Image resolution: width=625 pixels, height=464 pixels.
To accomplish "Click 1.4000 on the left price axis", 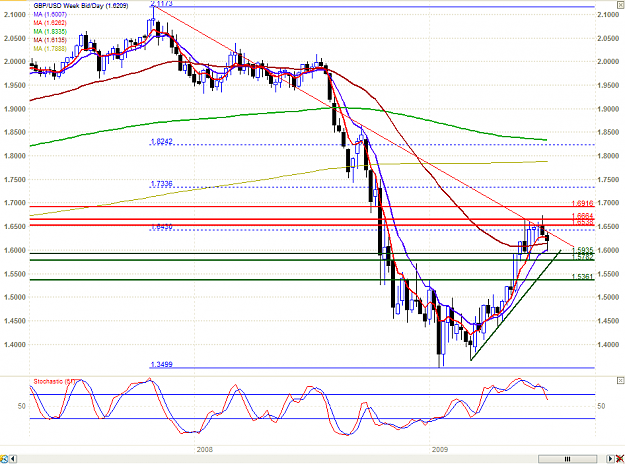I will [x=15, y=345].
